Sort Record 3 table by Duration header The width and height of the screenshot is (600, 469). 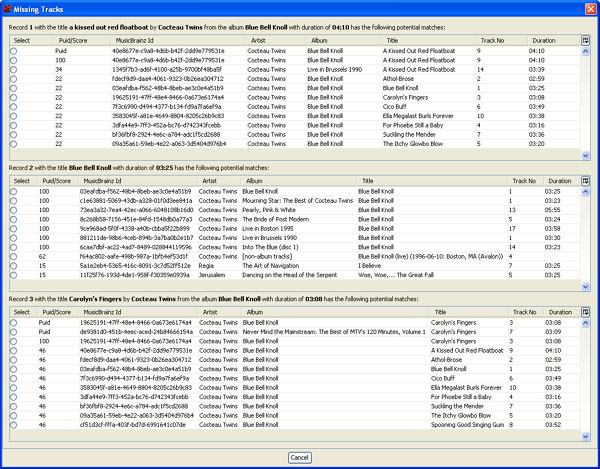(x=562, y=312)
